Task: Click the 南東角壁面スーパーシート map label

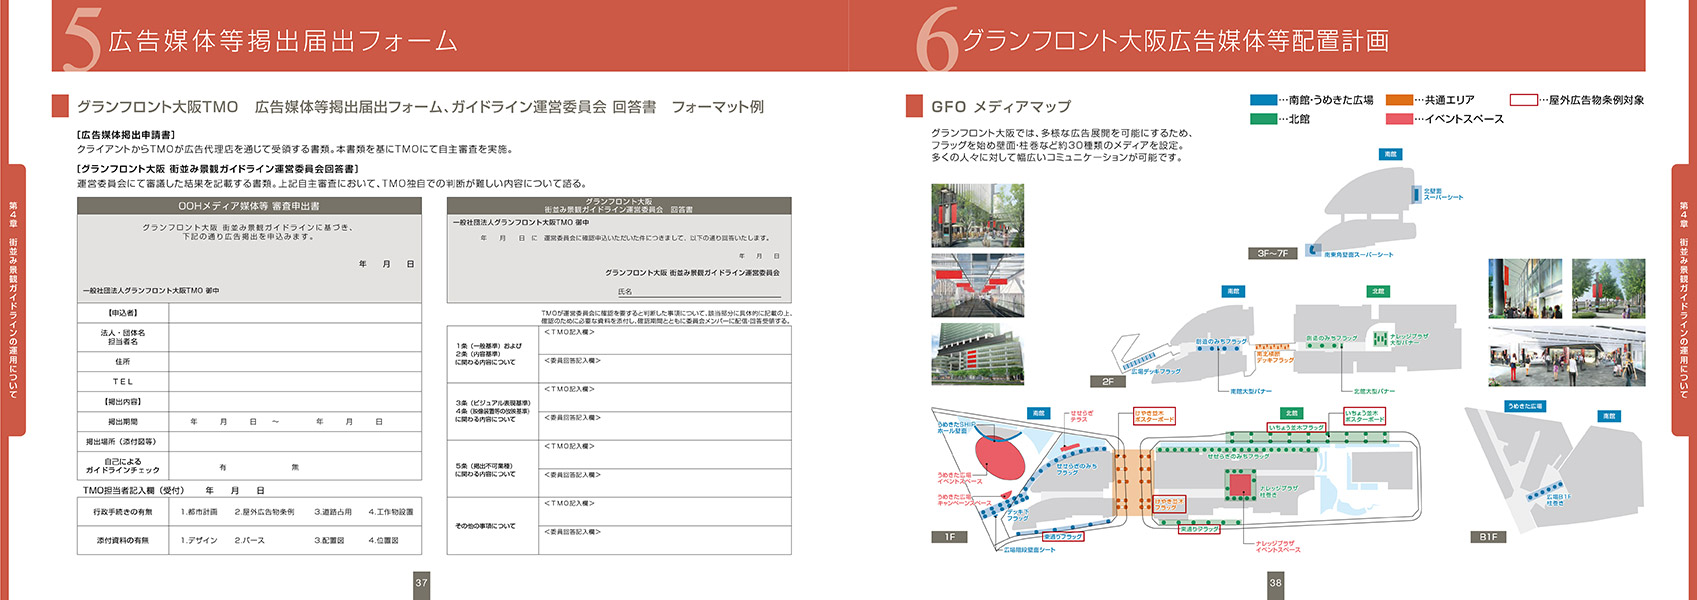Action: tap(1358, 254)
